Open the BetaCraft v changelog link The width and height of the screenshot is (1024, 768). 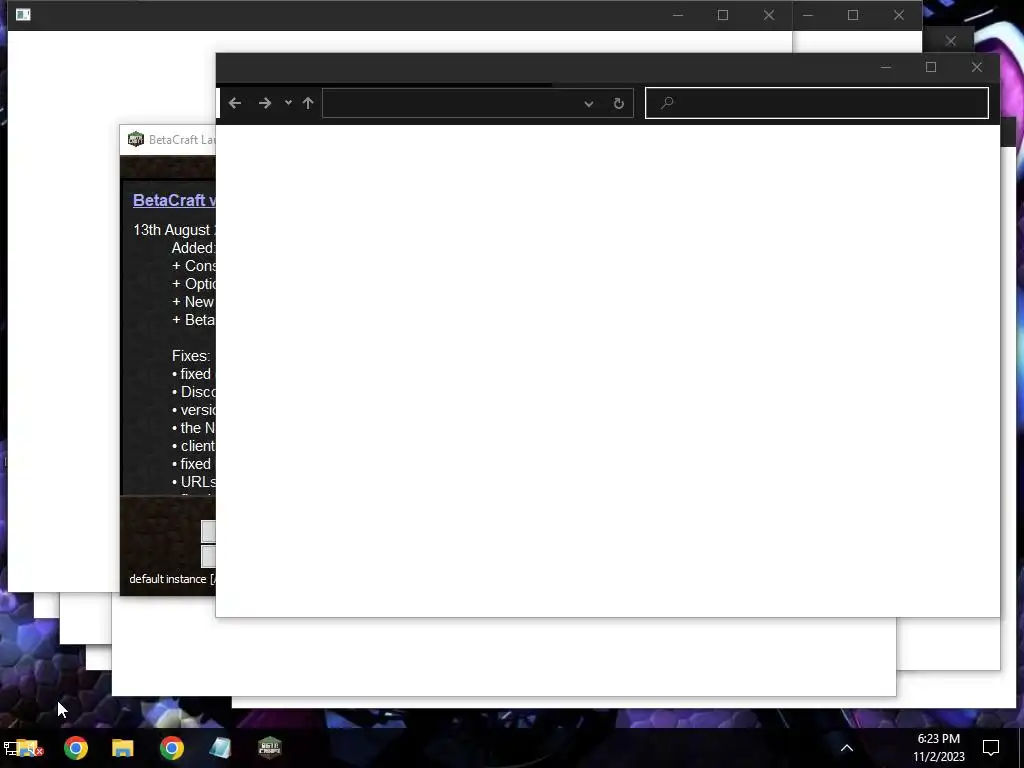(x=174, y=200)
